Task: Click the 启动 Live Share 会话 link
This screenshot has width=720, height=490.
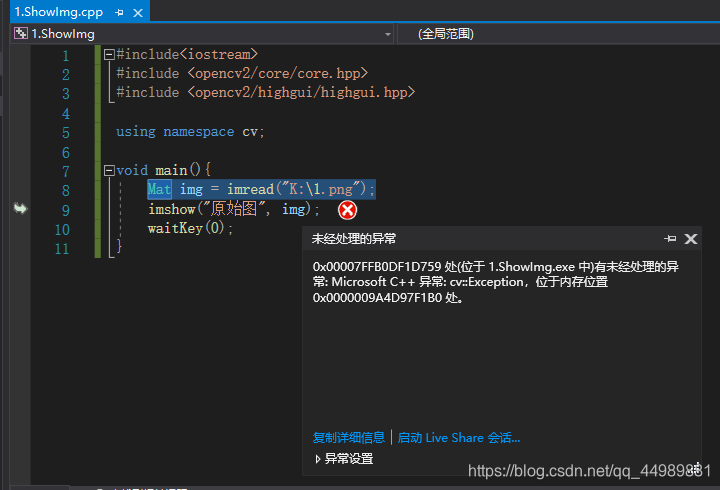Action: (x=458, y=438)
